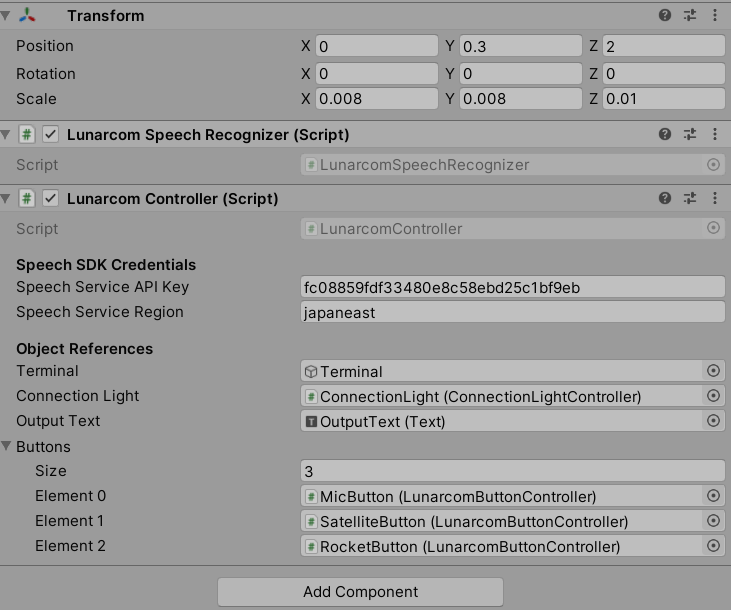731x610 pixels.
Task: Disable Lunarcom Controller script checkbox
Action: [x=50, y=199]
